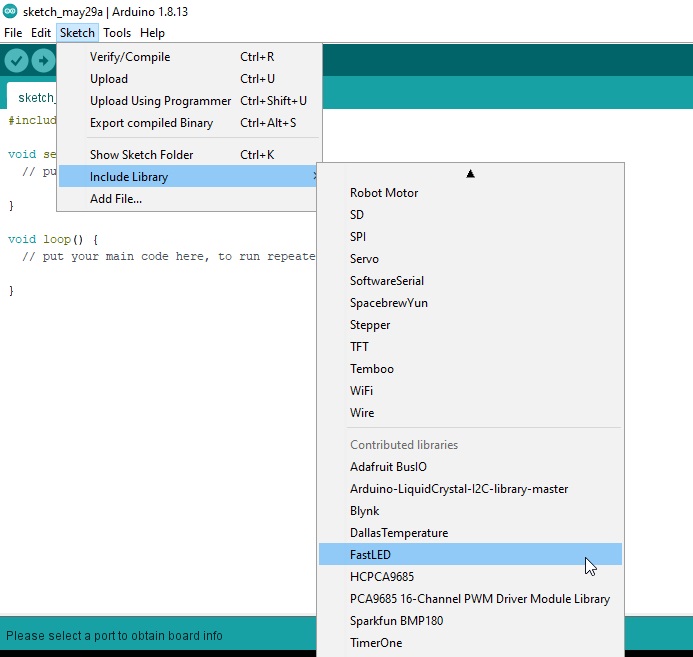This screenshot has width=693, height=657.
Task: Include the Sparkfun BMP180 library
Action: 470,621
